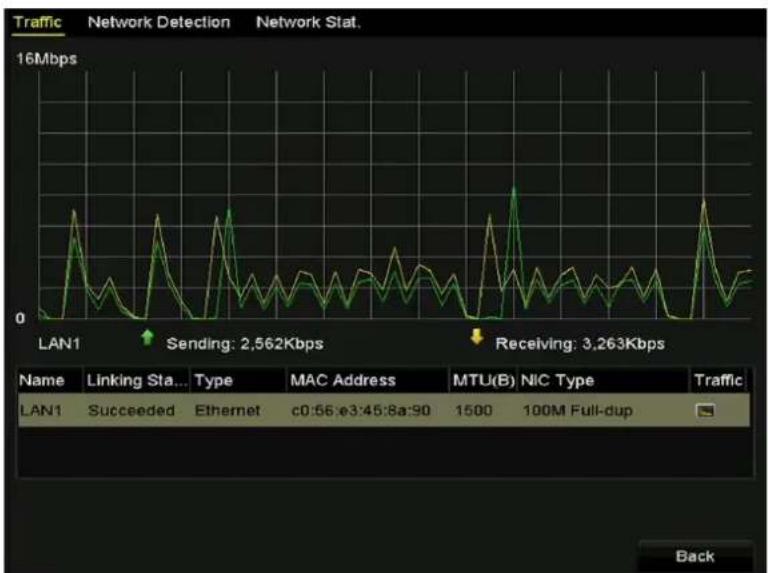Select the MTU(B) column header
Screen dimensions: 768x573
click(x=483, y=381)
